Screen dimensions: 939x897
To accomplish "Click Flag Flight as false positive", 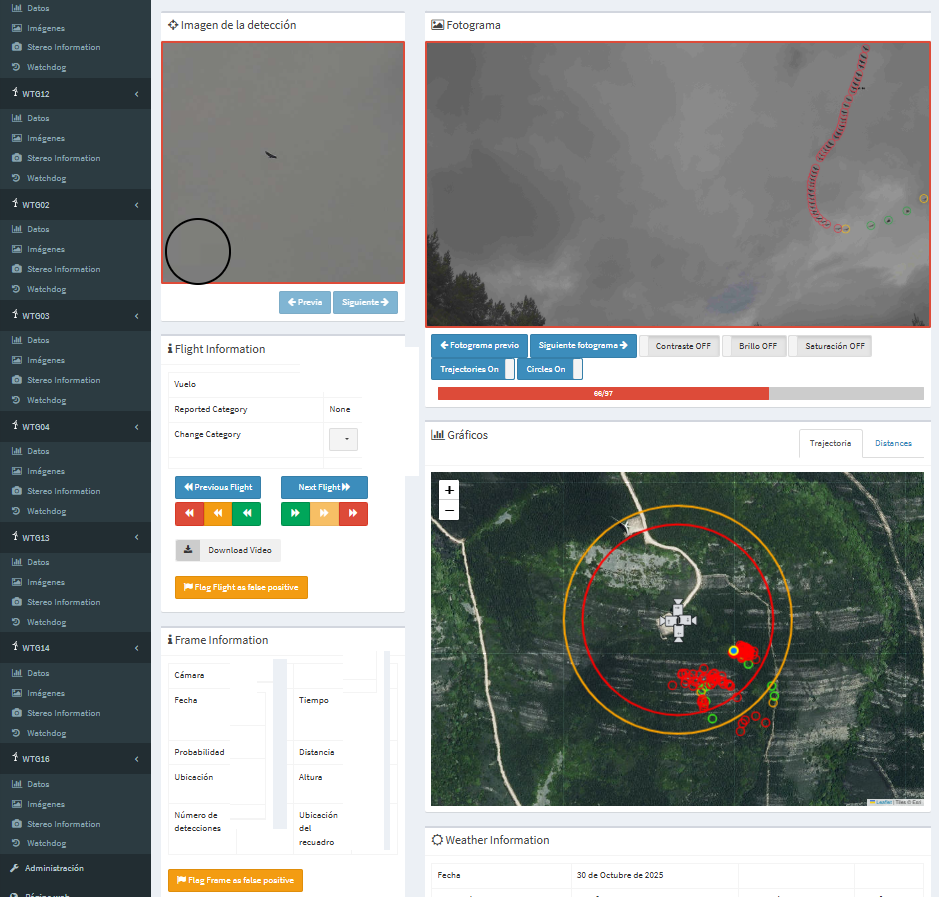I will point(241,588).
